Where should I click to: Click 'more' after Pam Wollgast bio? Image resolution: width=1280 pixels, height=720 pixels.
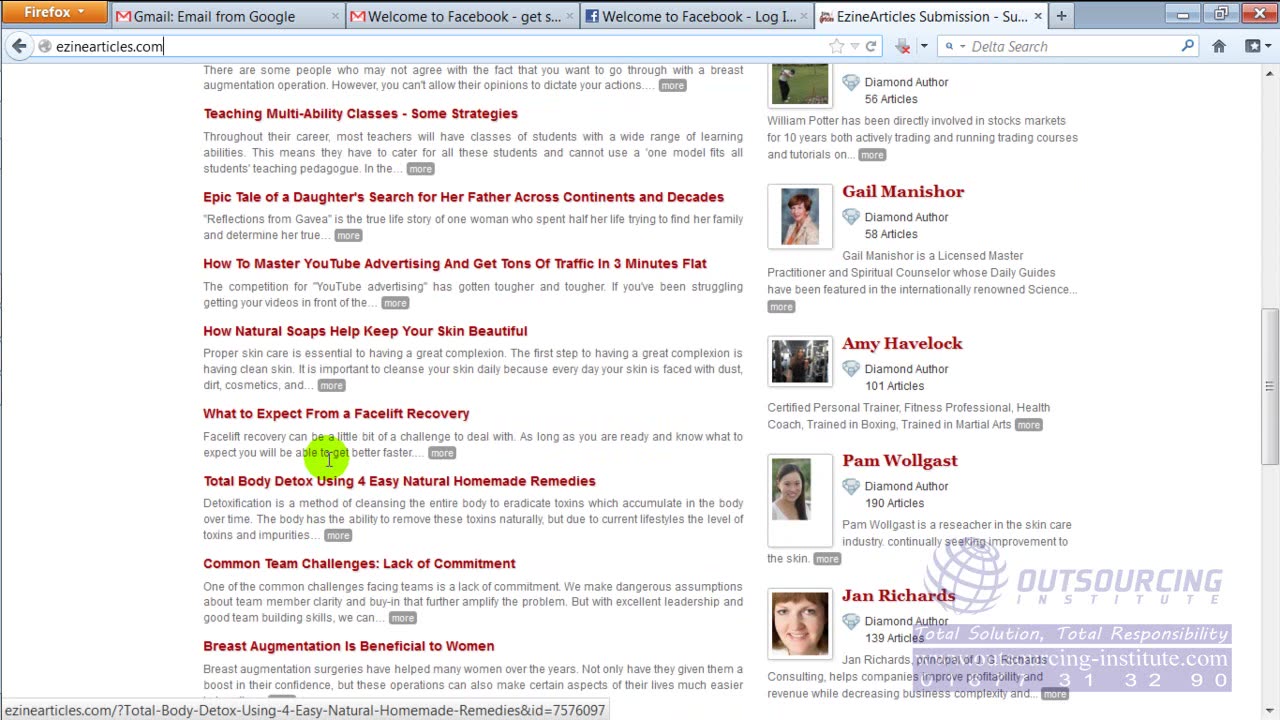point(826,559)
